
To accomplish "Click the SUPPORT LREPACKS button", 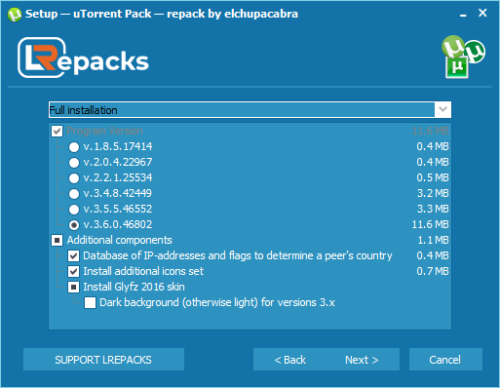I will point(103,360).
